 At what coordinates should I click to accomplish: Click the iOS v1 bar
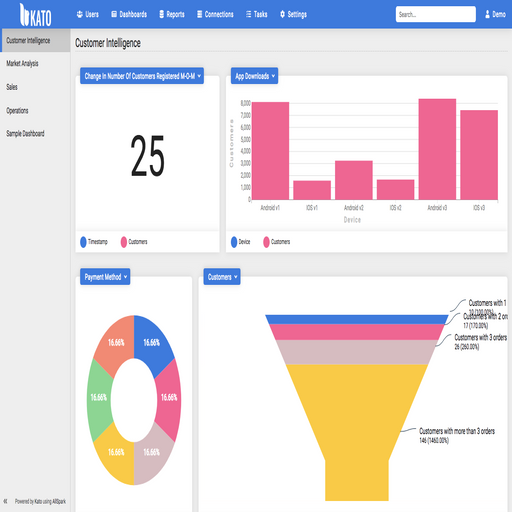[x=312, y=190]
